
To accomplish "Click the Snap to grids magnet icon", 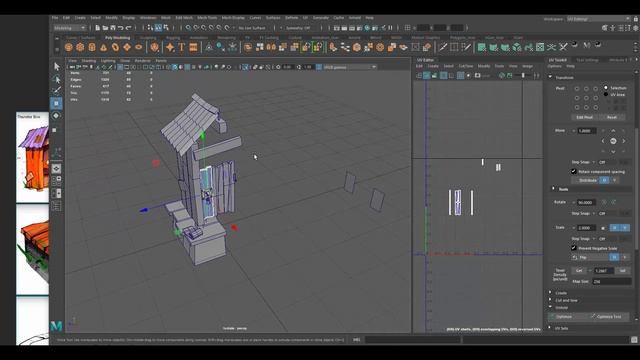I will 188,28.
